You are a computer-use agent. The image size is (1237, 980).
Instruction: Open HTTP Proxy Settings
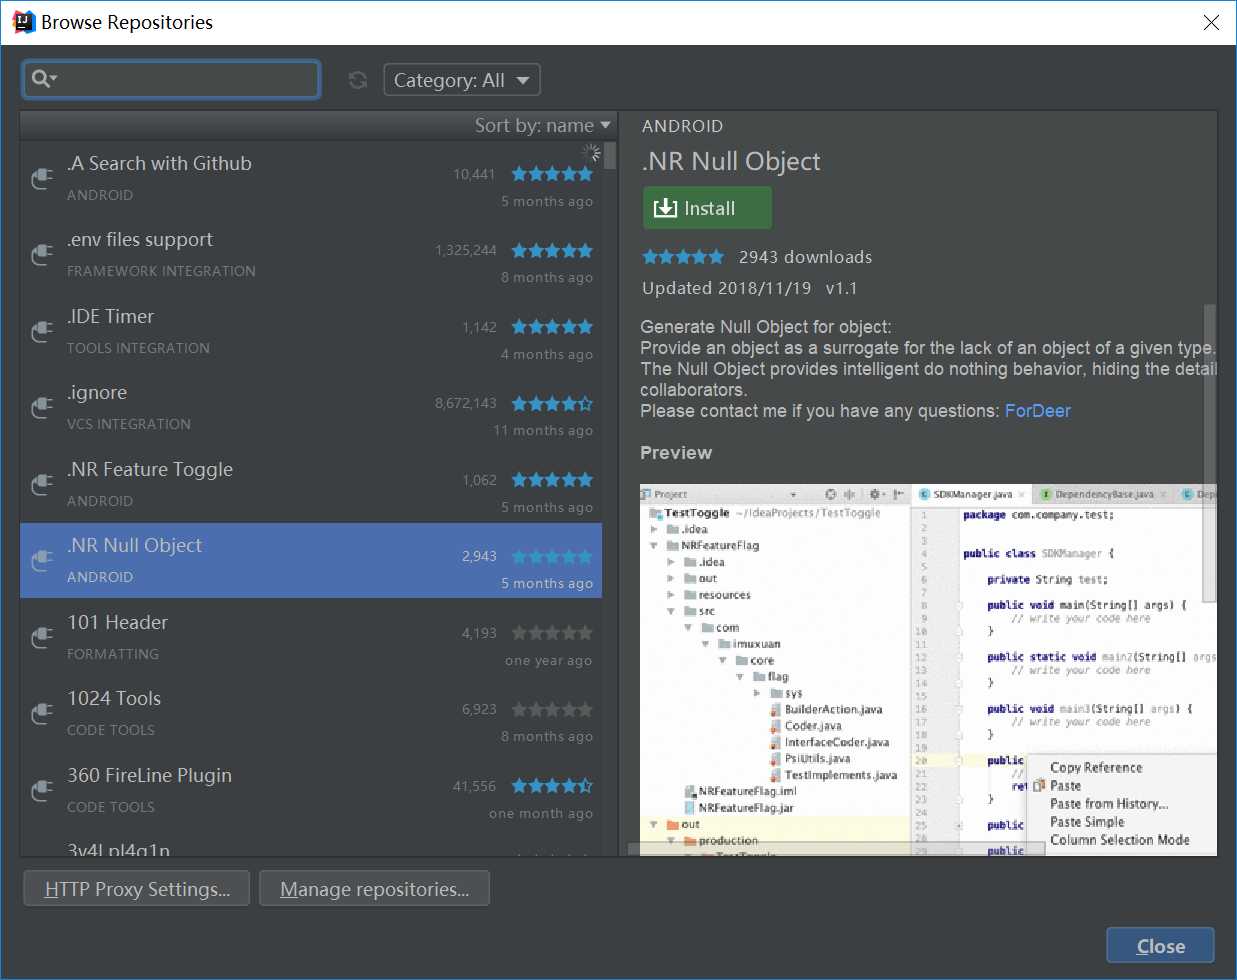(x=137, y=889)
